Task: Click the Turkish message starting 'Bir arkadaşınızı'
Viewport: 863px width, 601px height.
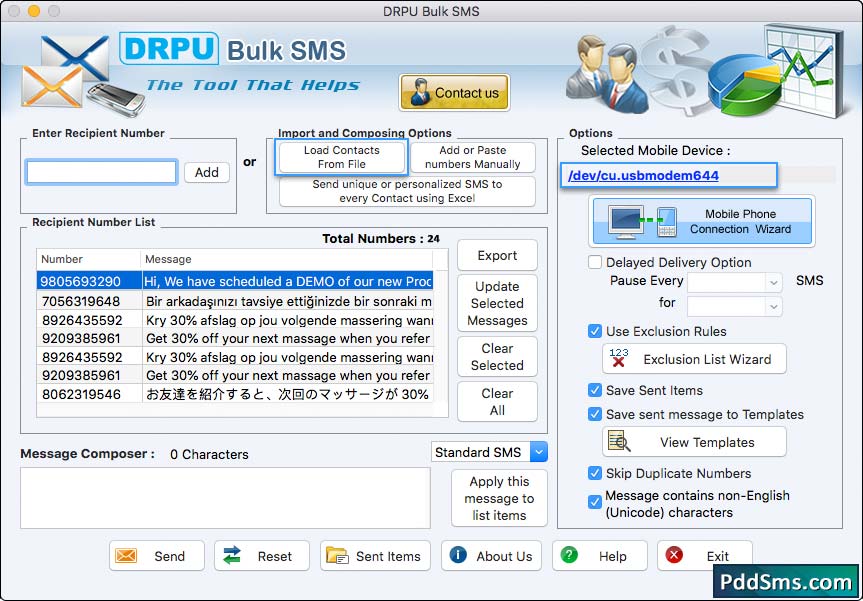Action: coord(288,301)
